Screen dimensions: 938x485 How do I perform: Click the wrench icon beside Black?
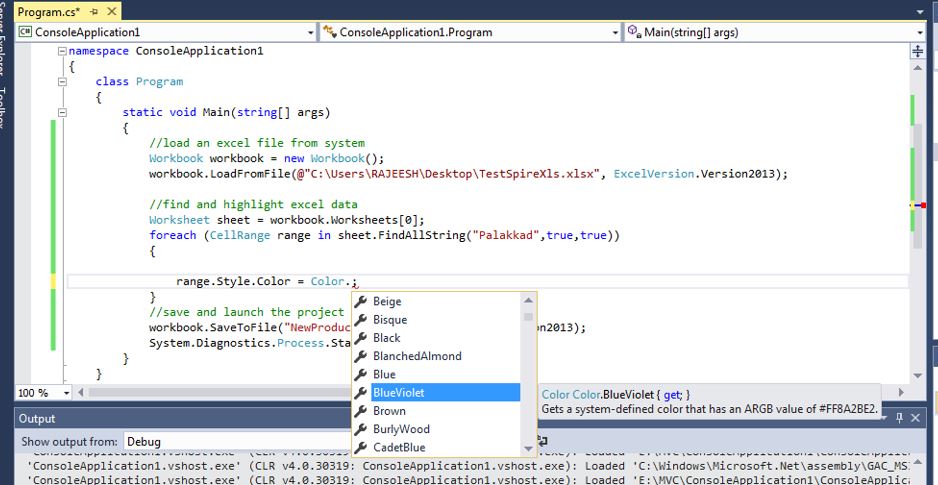point(361,338)
